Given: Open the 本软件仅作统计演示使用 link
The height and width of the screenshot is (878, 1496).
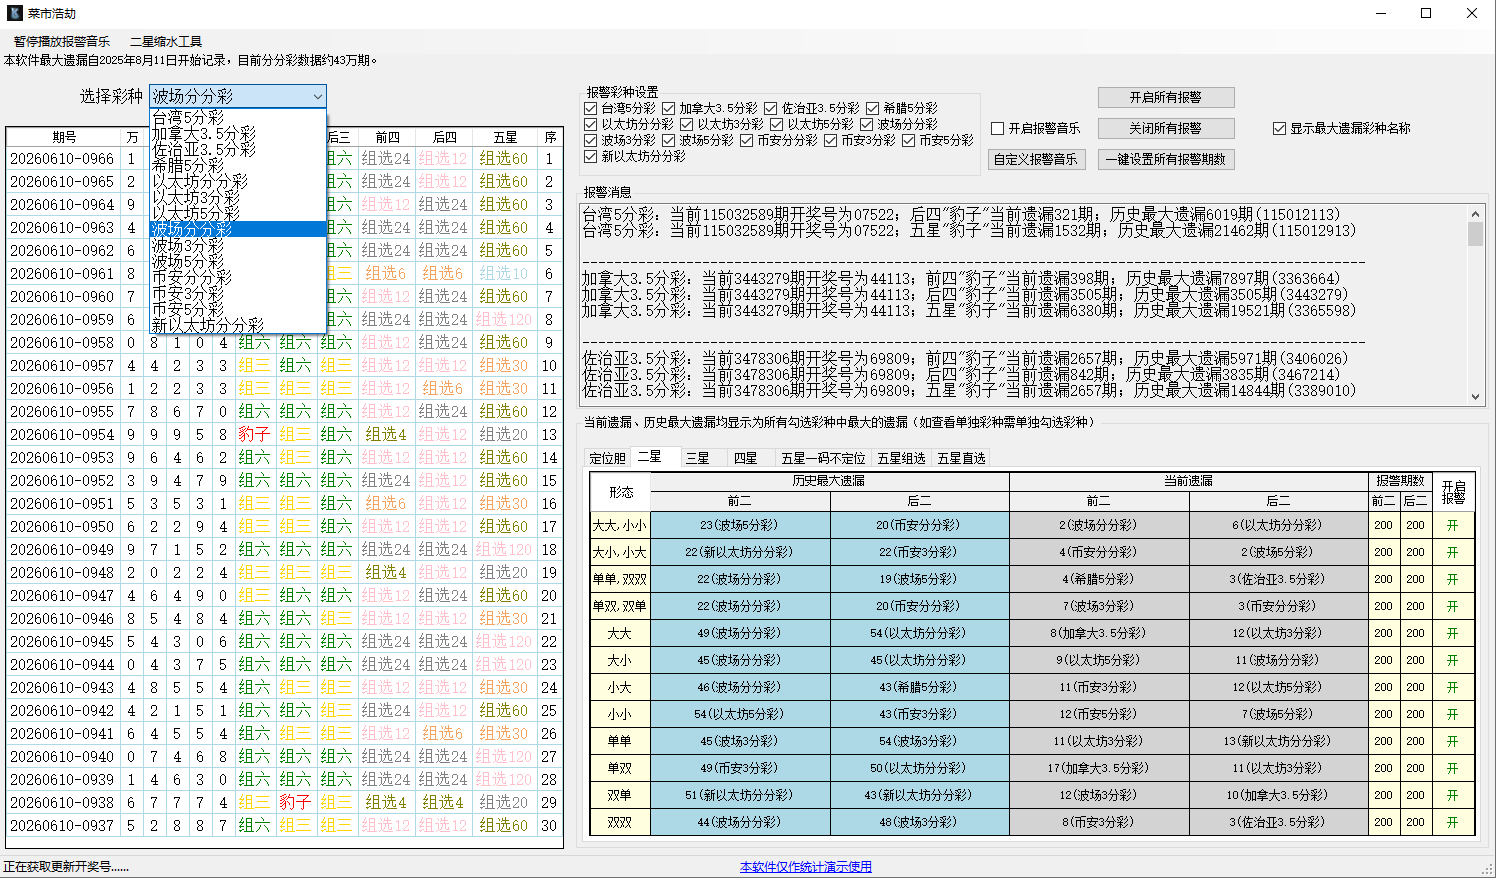Looking at the screenshot, I should click(x=806, y=867).
